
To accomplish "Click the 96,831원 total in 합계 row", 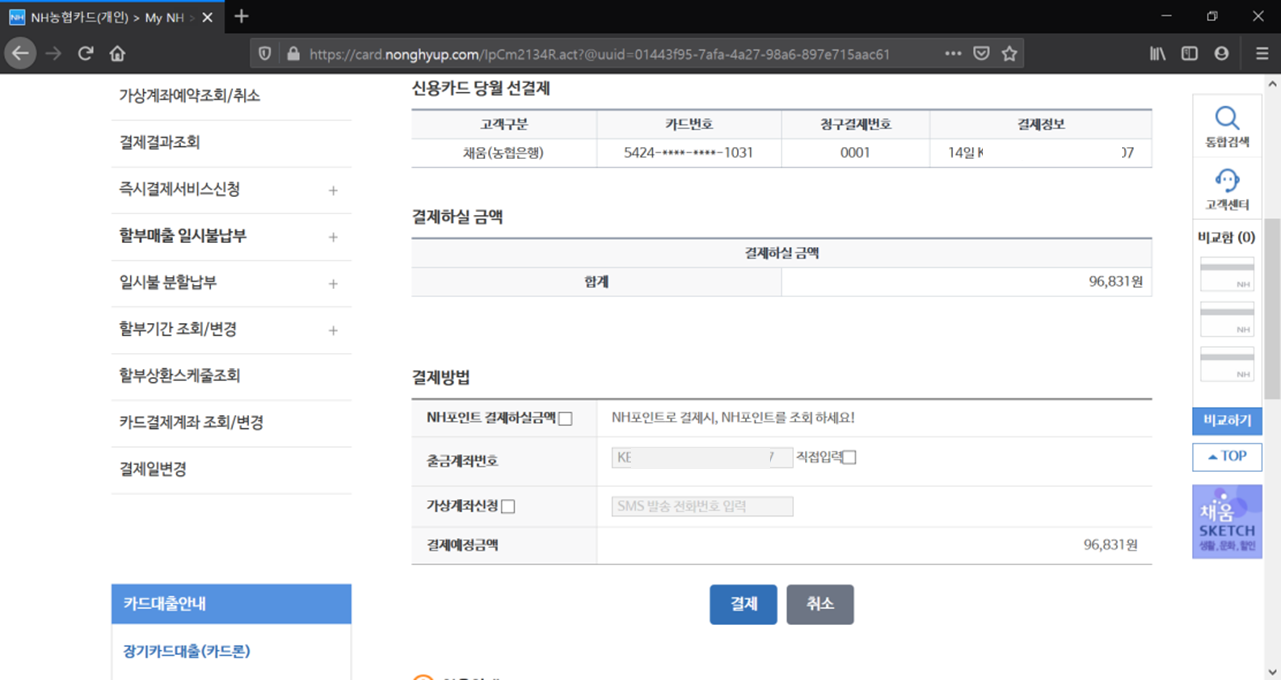I will 1114,282.
